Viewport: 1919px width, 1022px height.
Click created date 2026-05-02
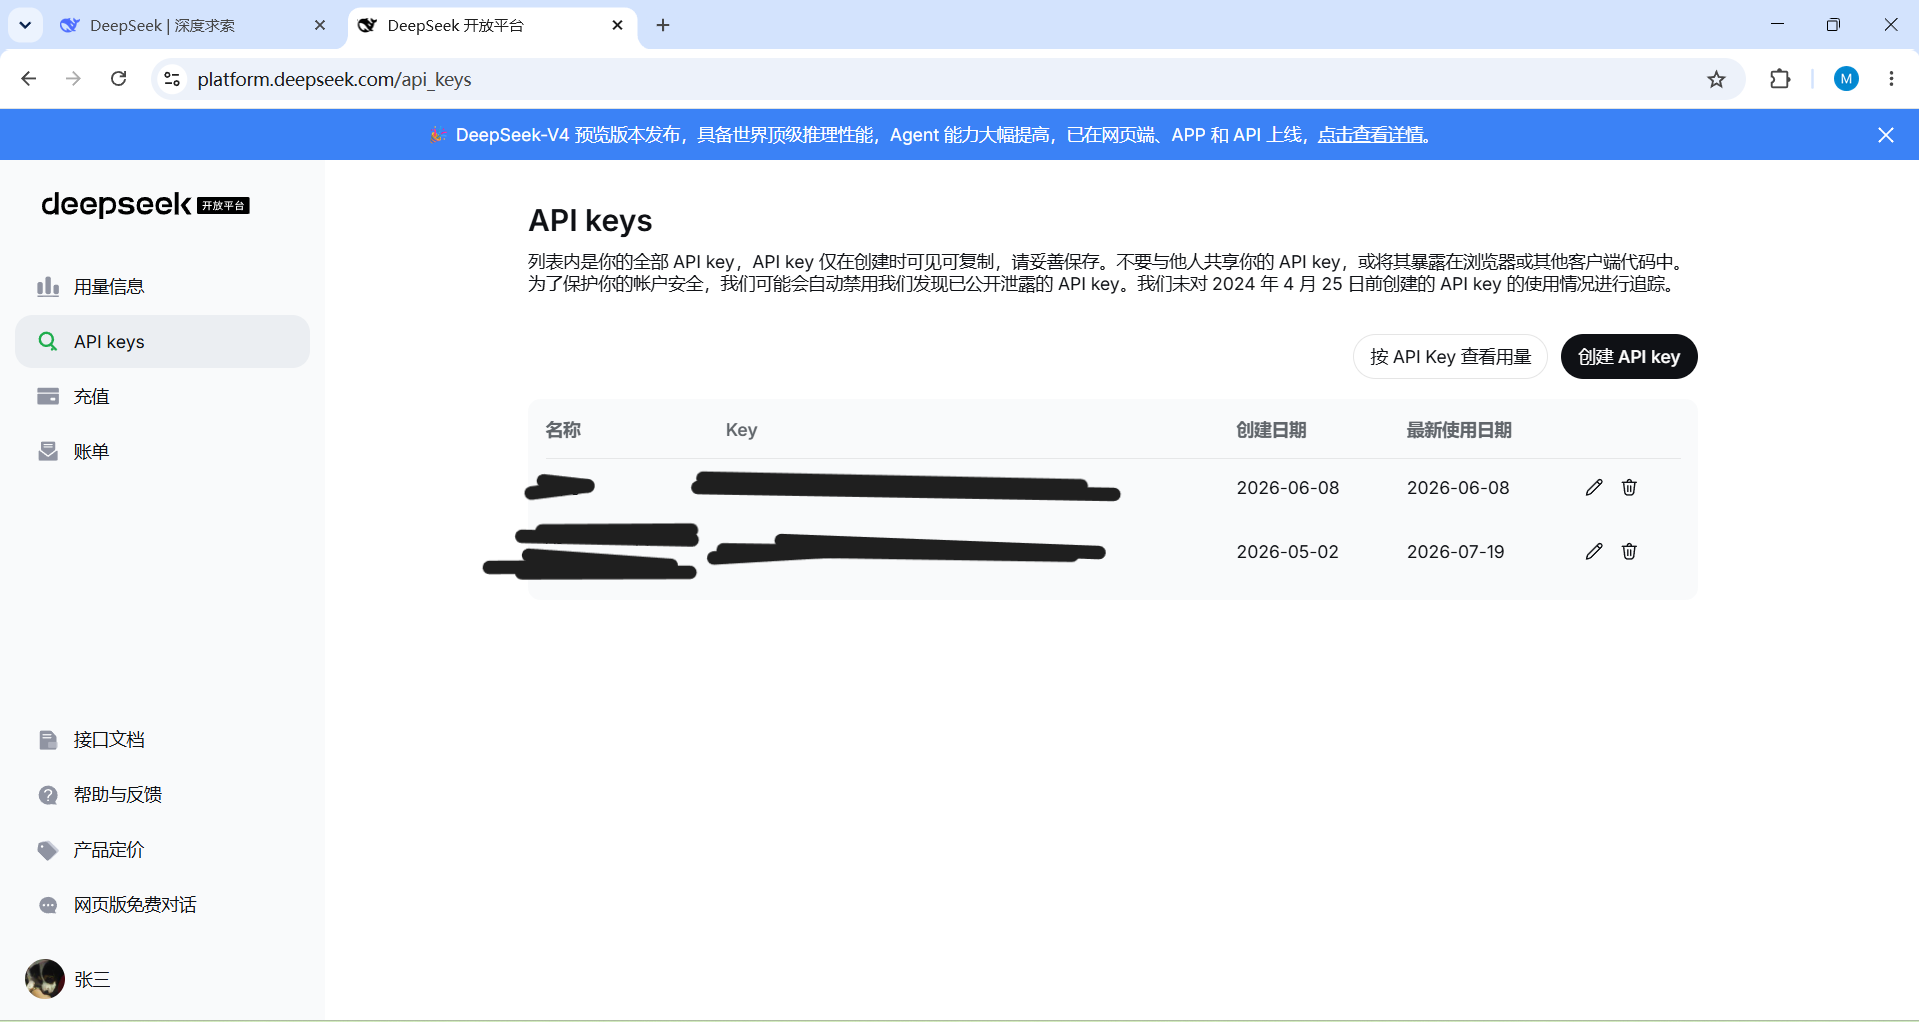[x=1287, y=552]
